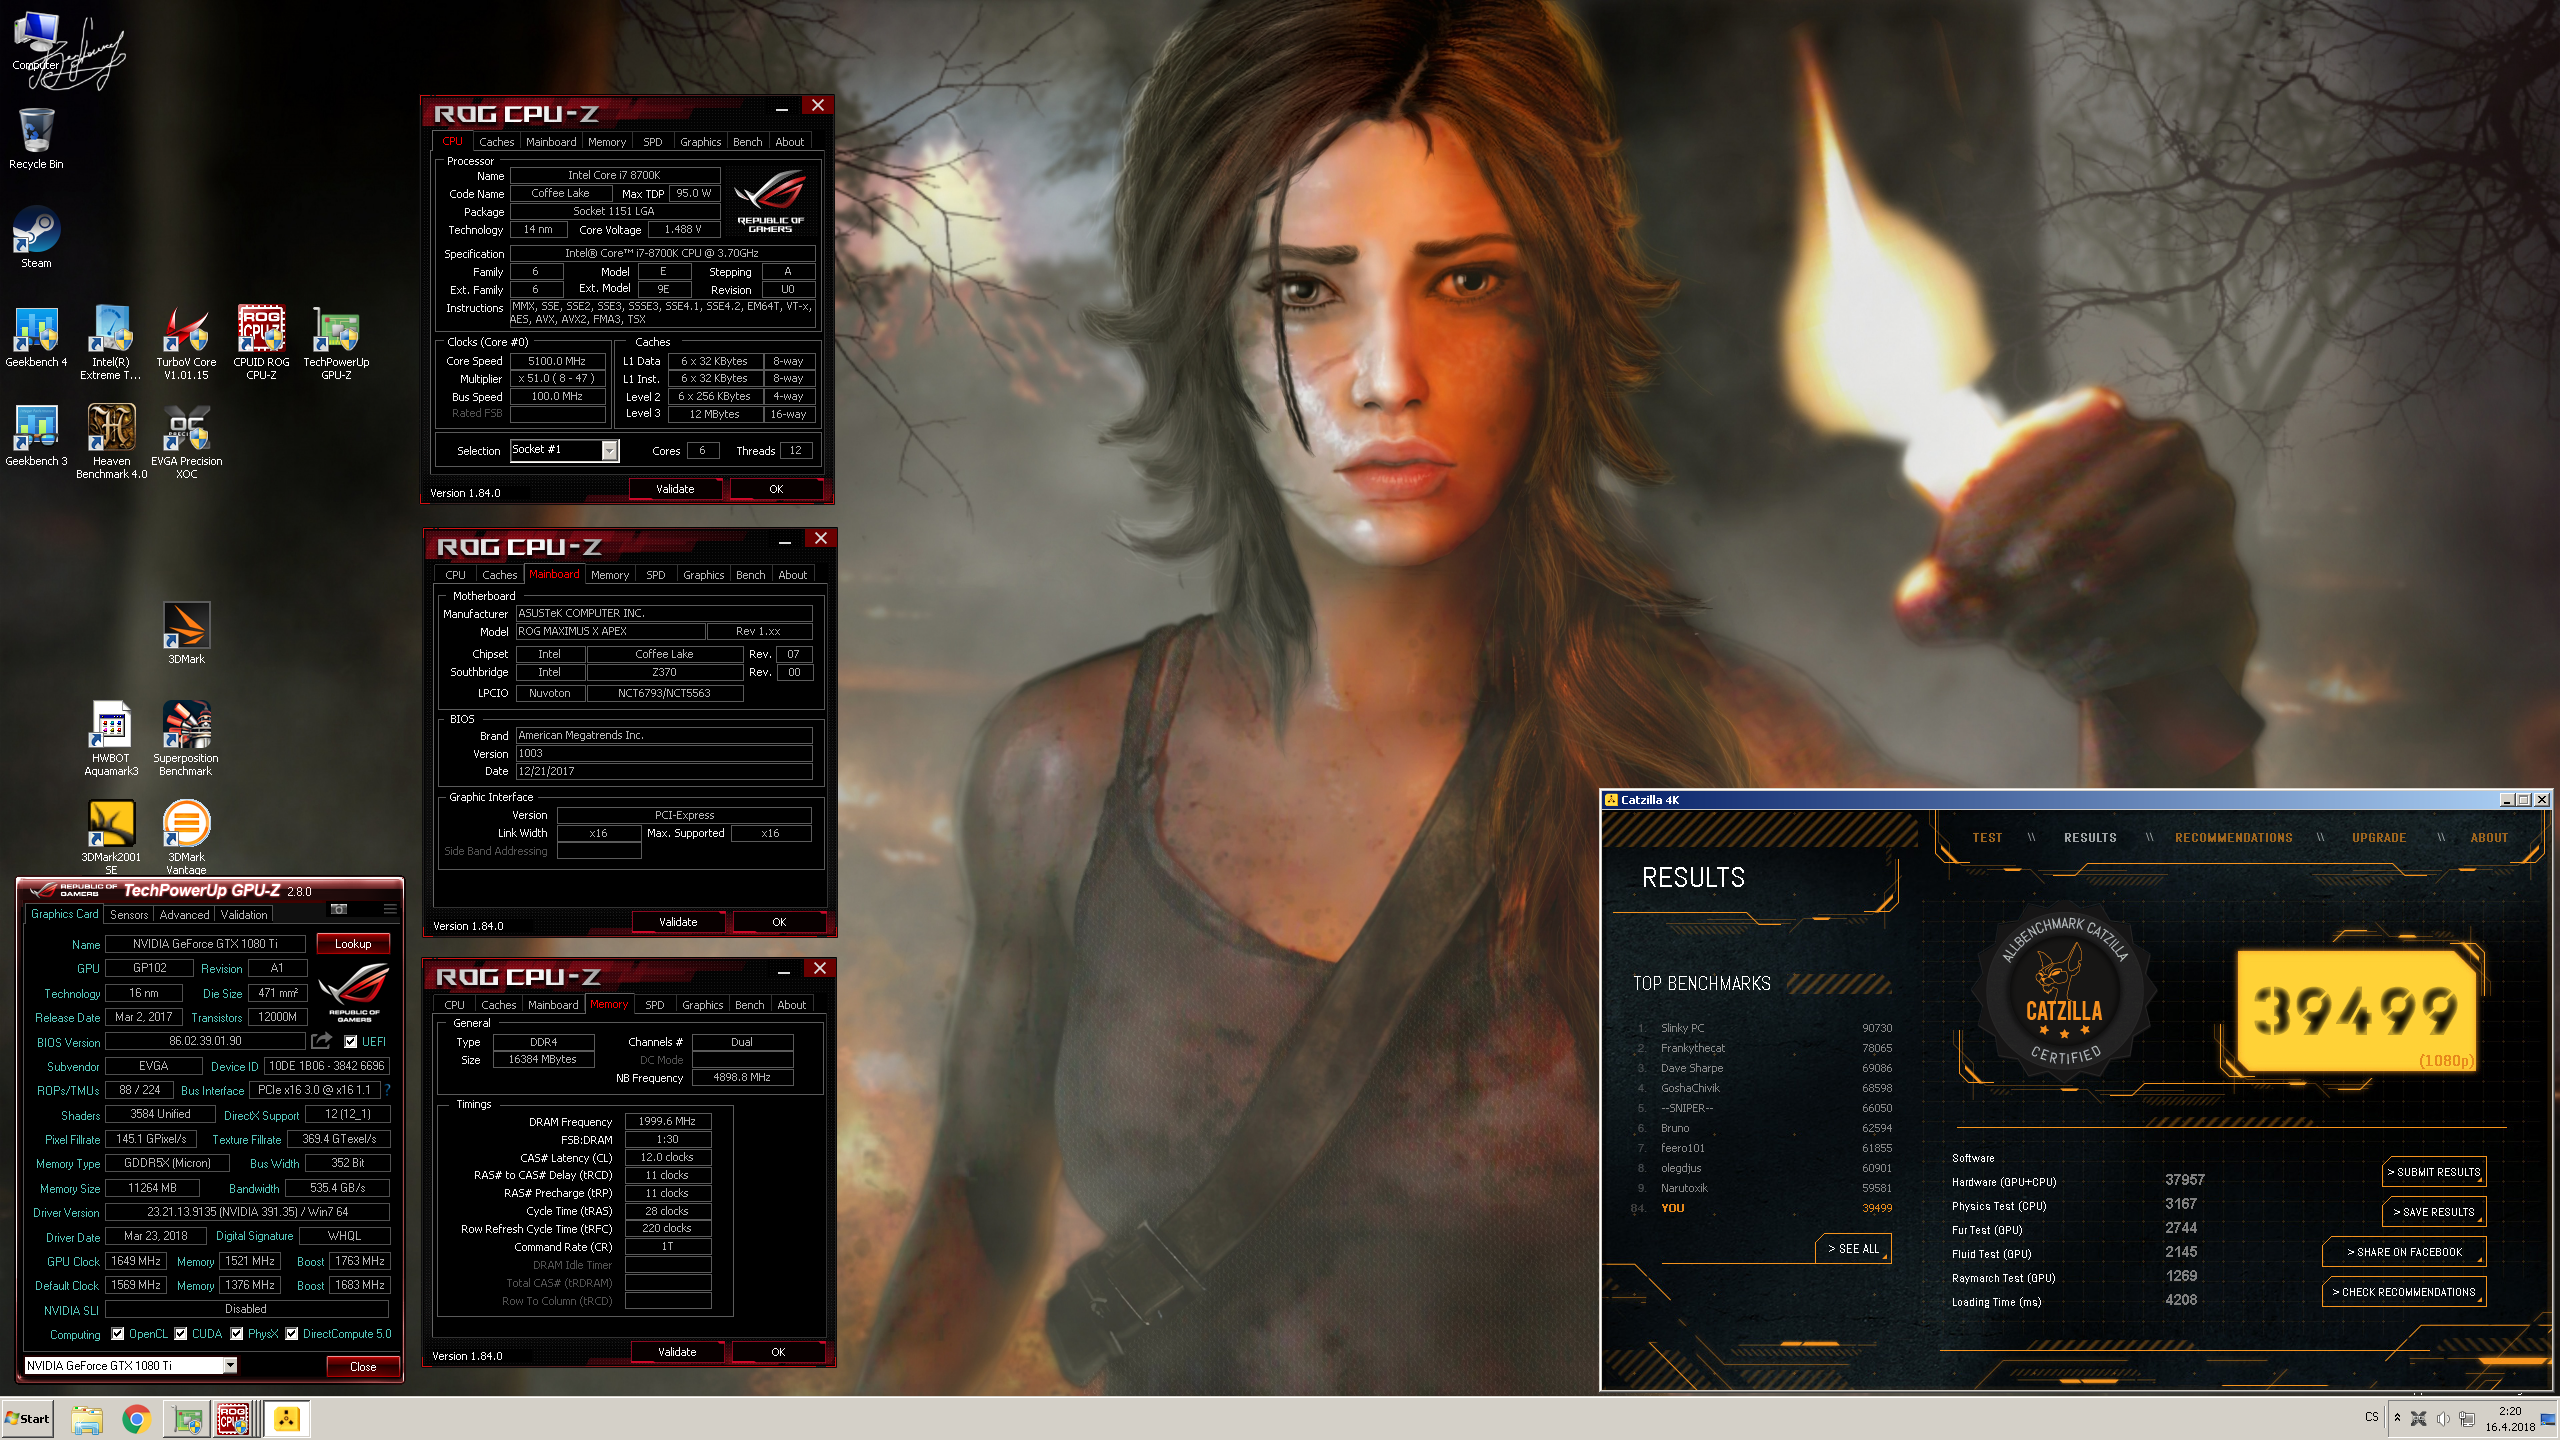This screenshot has height=1440, width=2560.
Task: Switch to Advanced tab in GPU-Z
Action: [185, 914]
